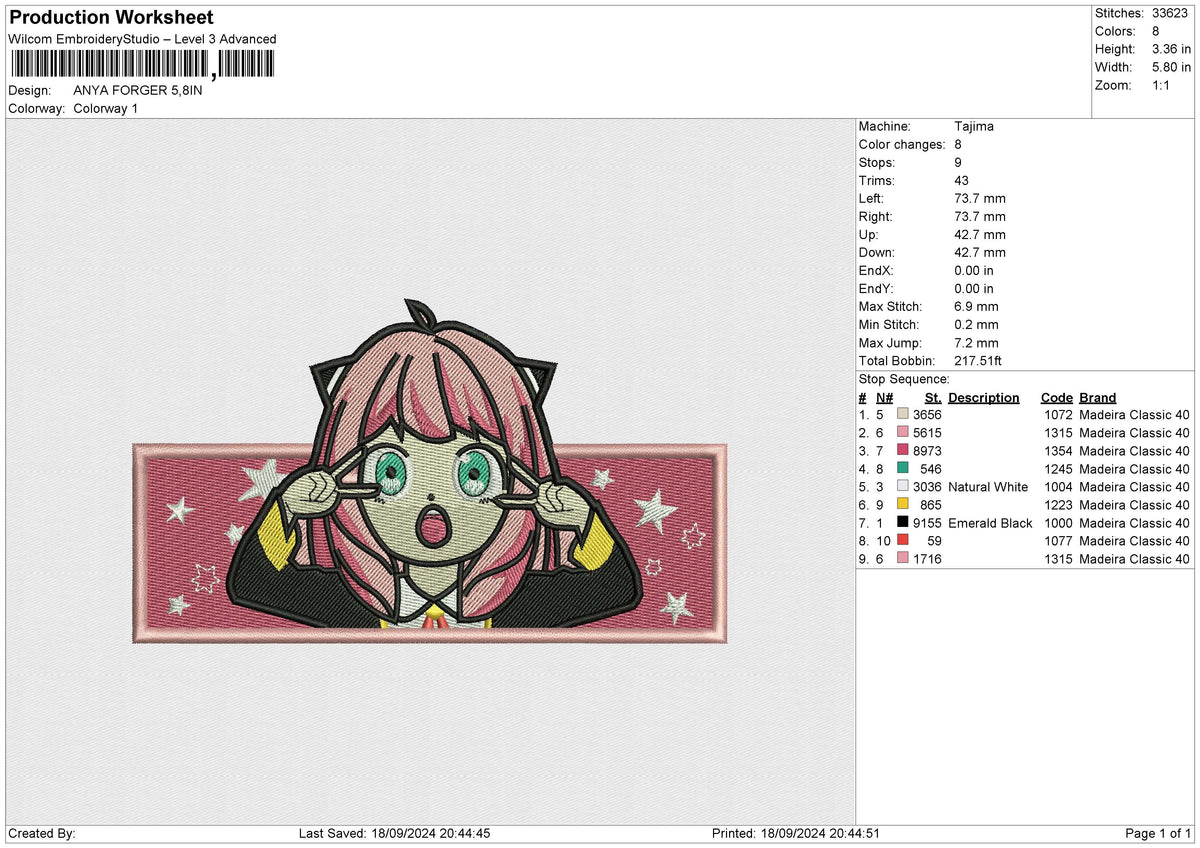Select the Natural White color swatch
This screenshot has height=848, width=1200.
click(903, 487)
